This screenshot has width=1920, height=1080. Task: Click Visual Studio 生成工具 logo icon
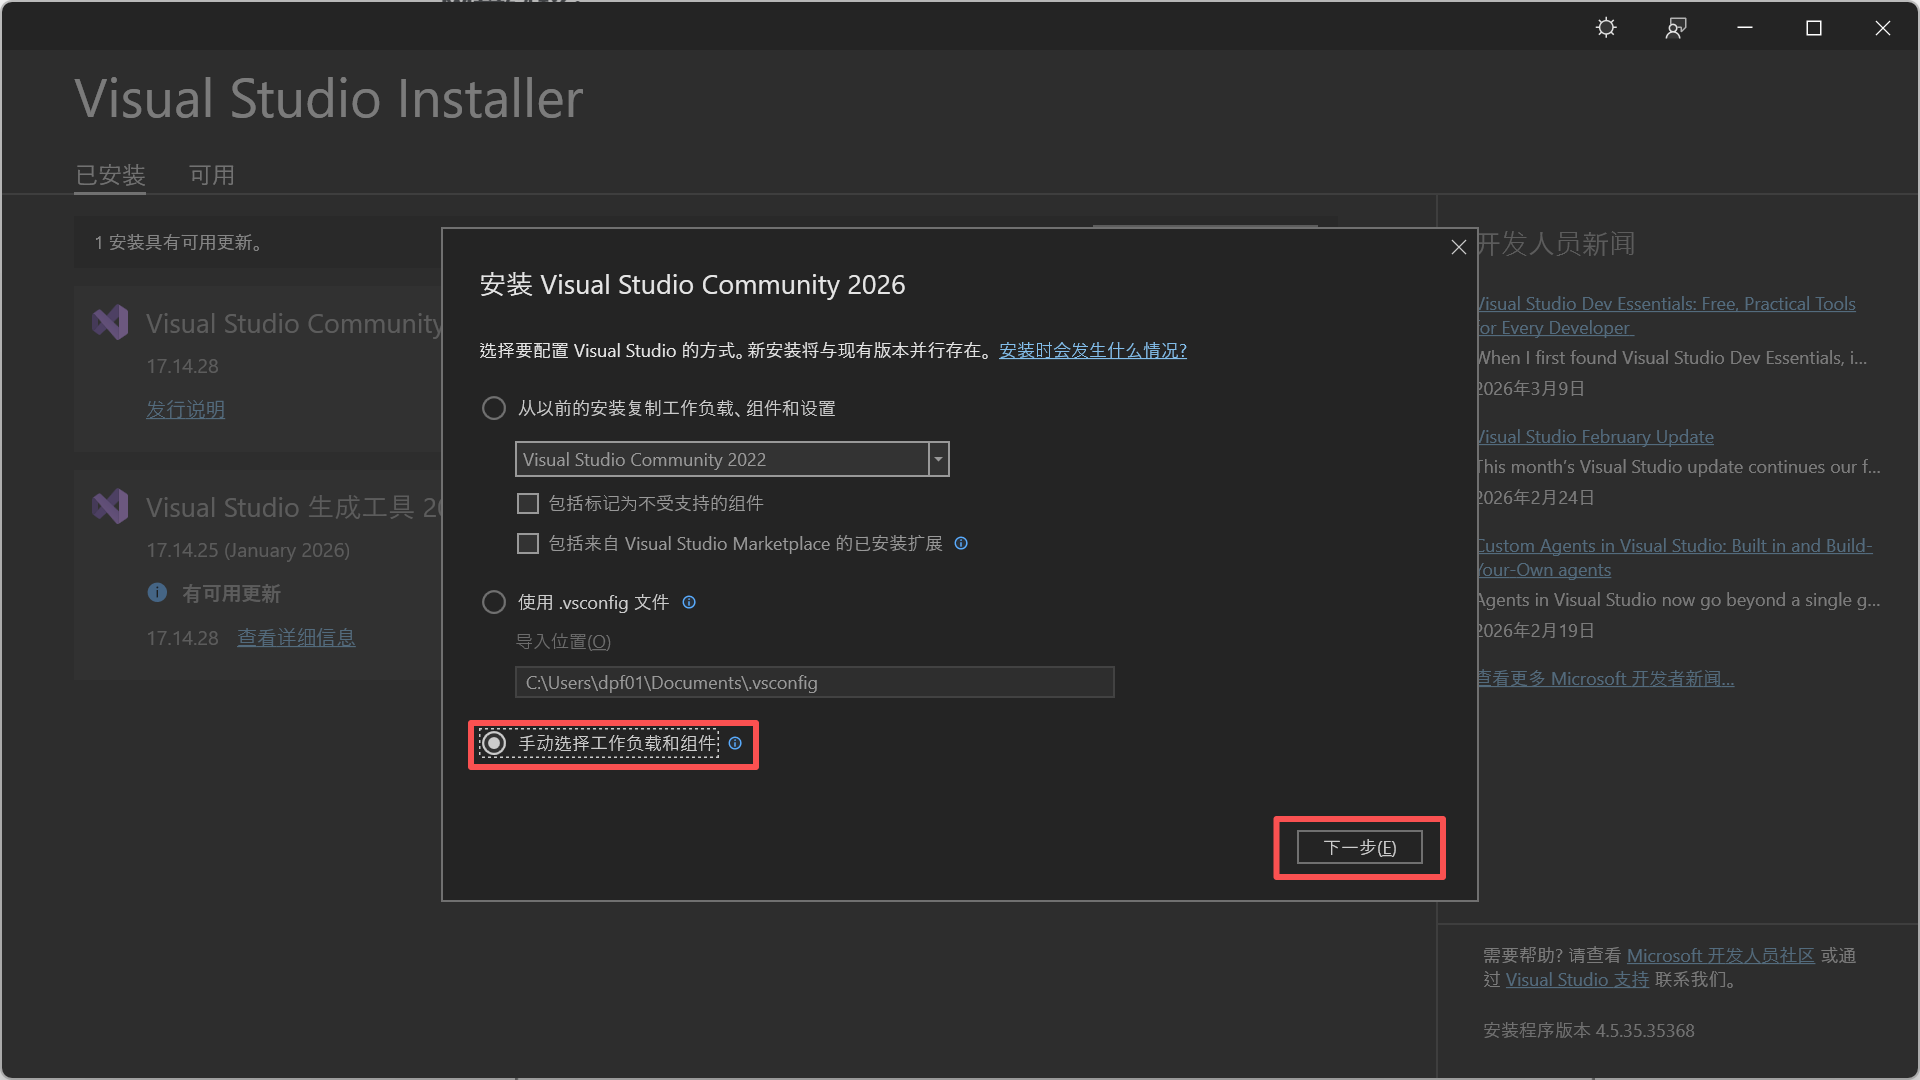pos(110,506)
